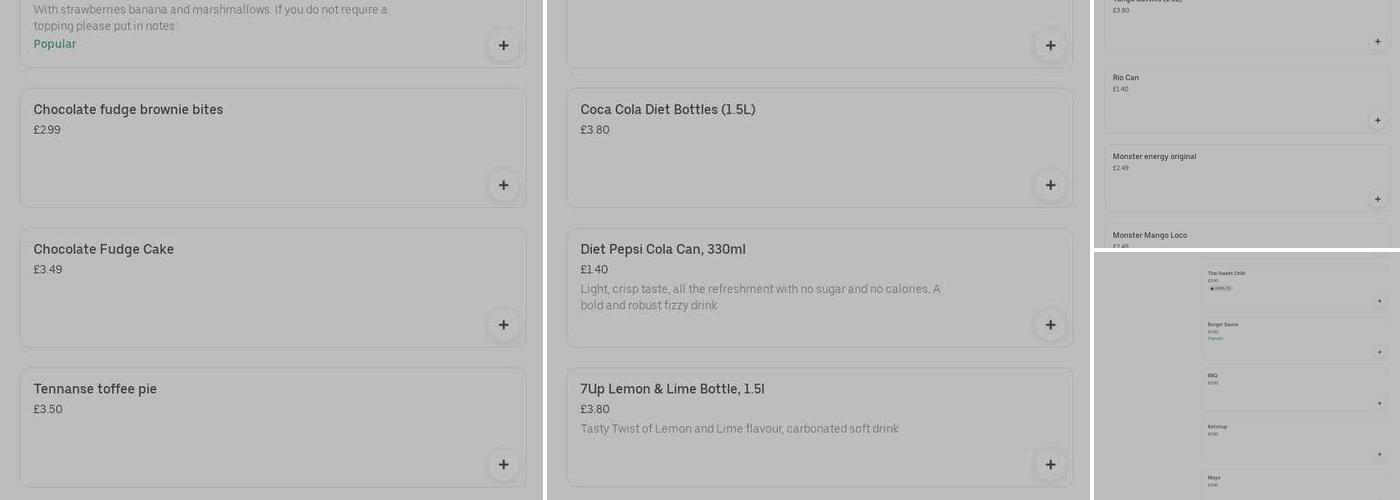Add 7Up Lemon & Lime Bottle

tap(1050, 464)
